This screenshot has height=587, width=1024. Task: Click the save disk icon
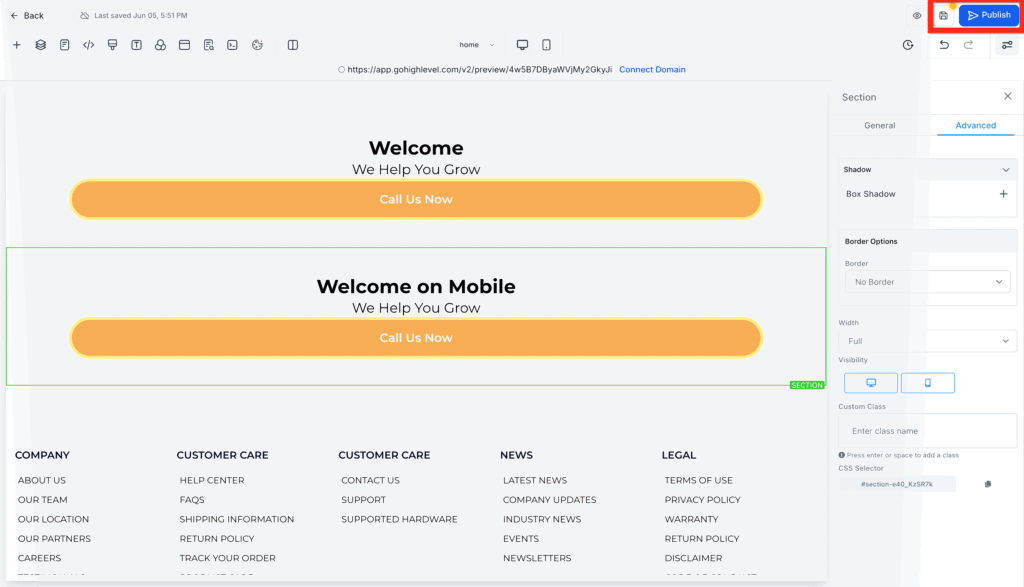pos(943,16)
